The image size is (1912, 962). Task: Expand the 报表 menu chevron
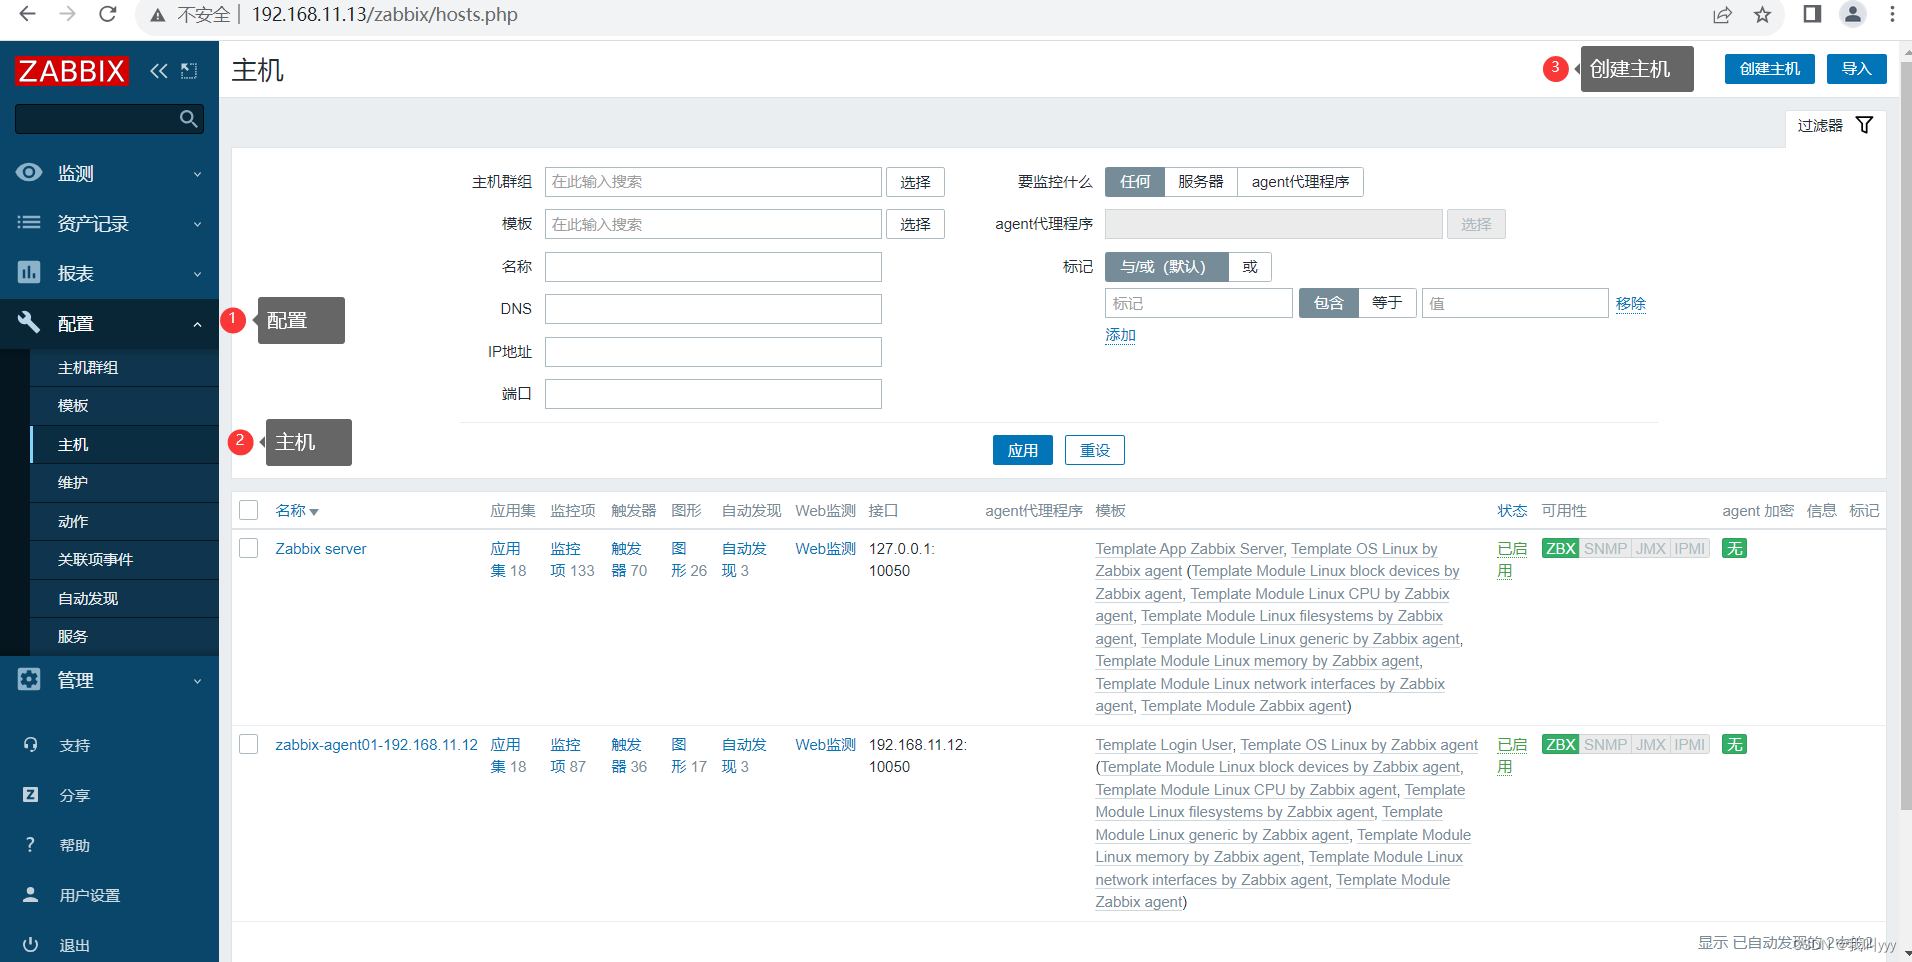click(197, 274)
